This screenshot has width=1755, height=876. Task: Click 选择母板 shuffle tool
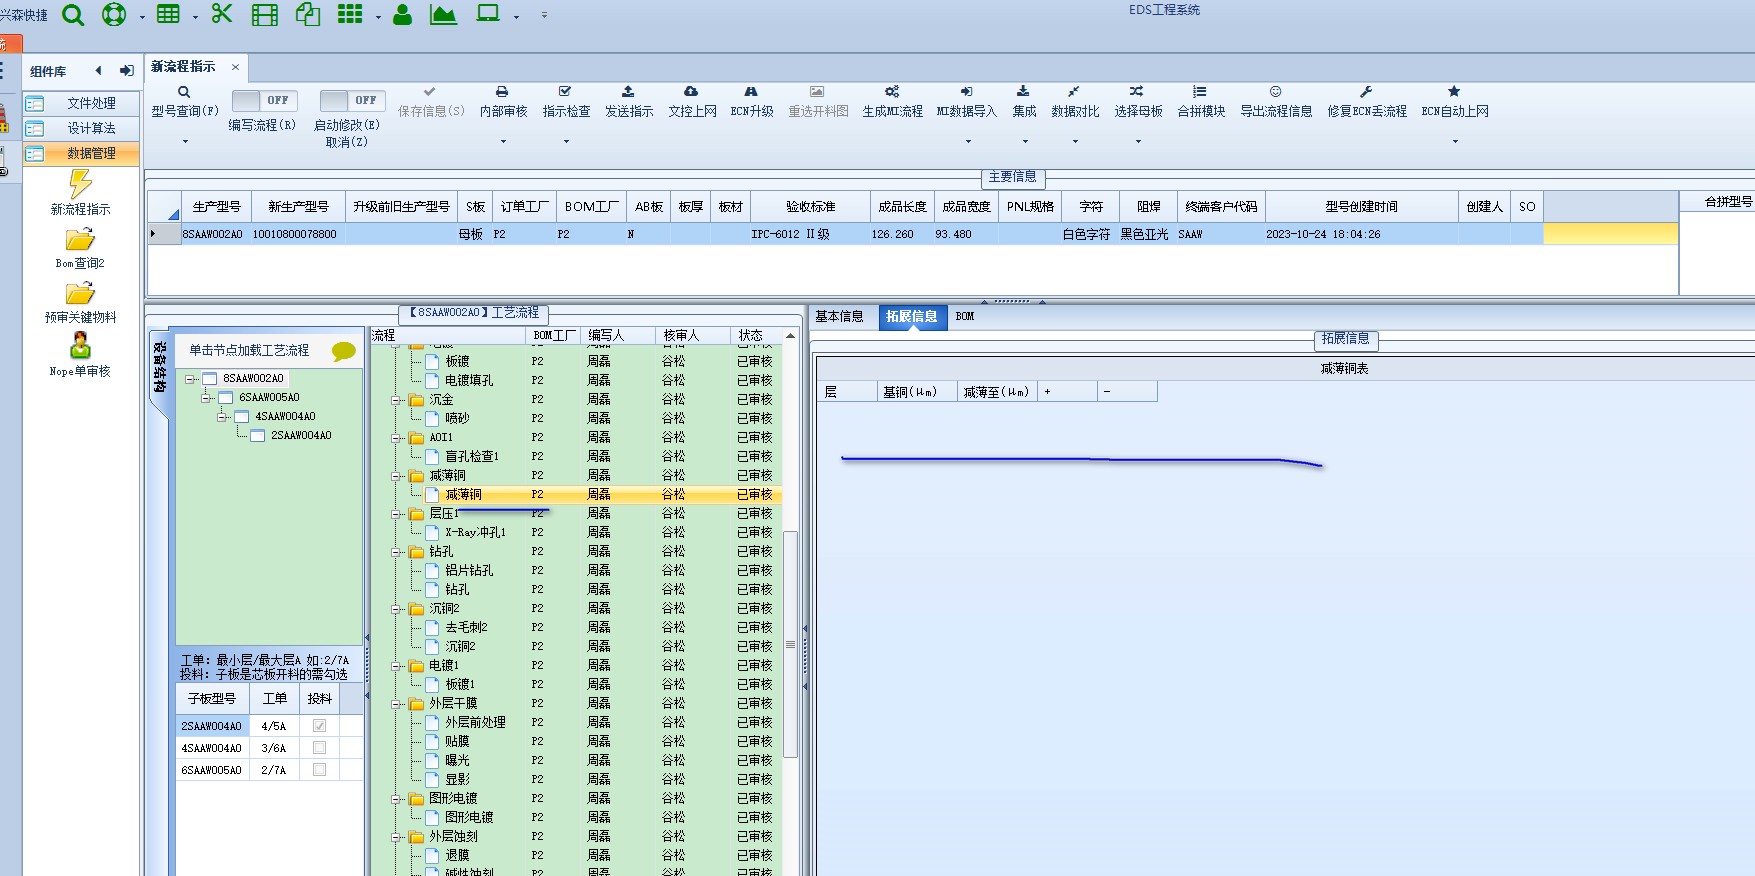coord(1138,102)
